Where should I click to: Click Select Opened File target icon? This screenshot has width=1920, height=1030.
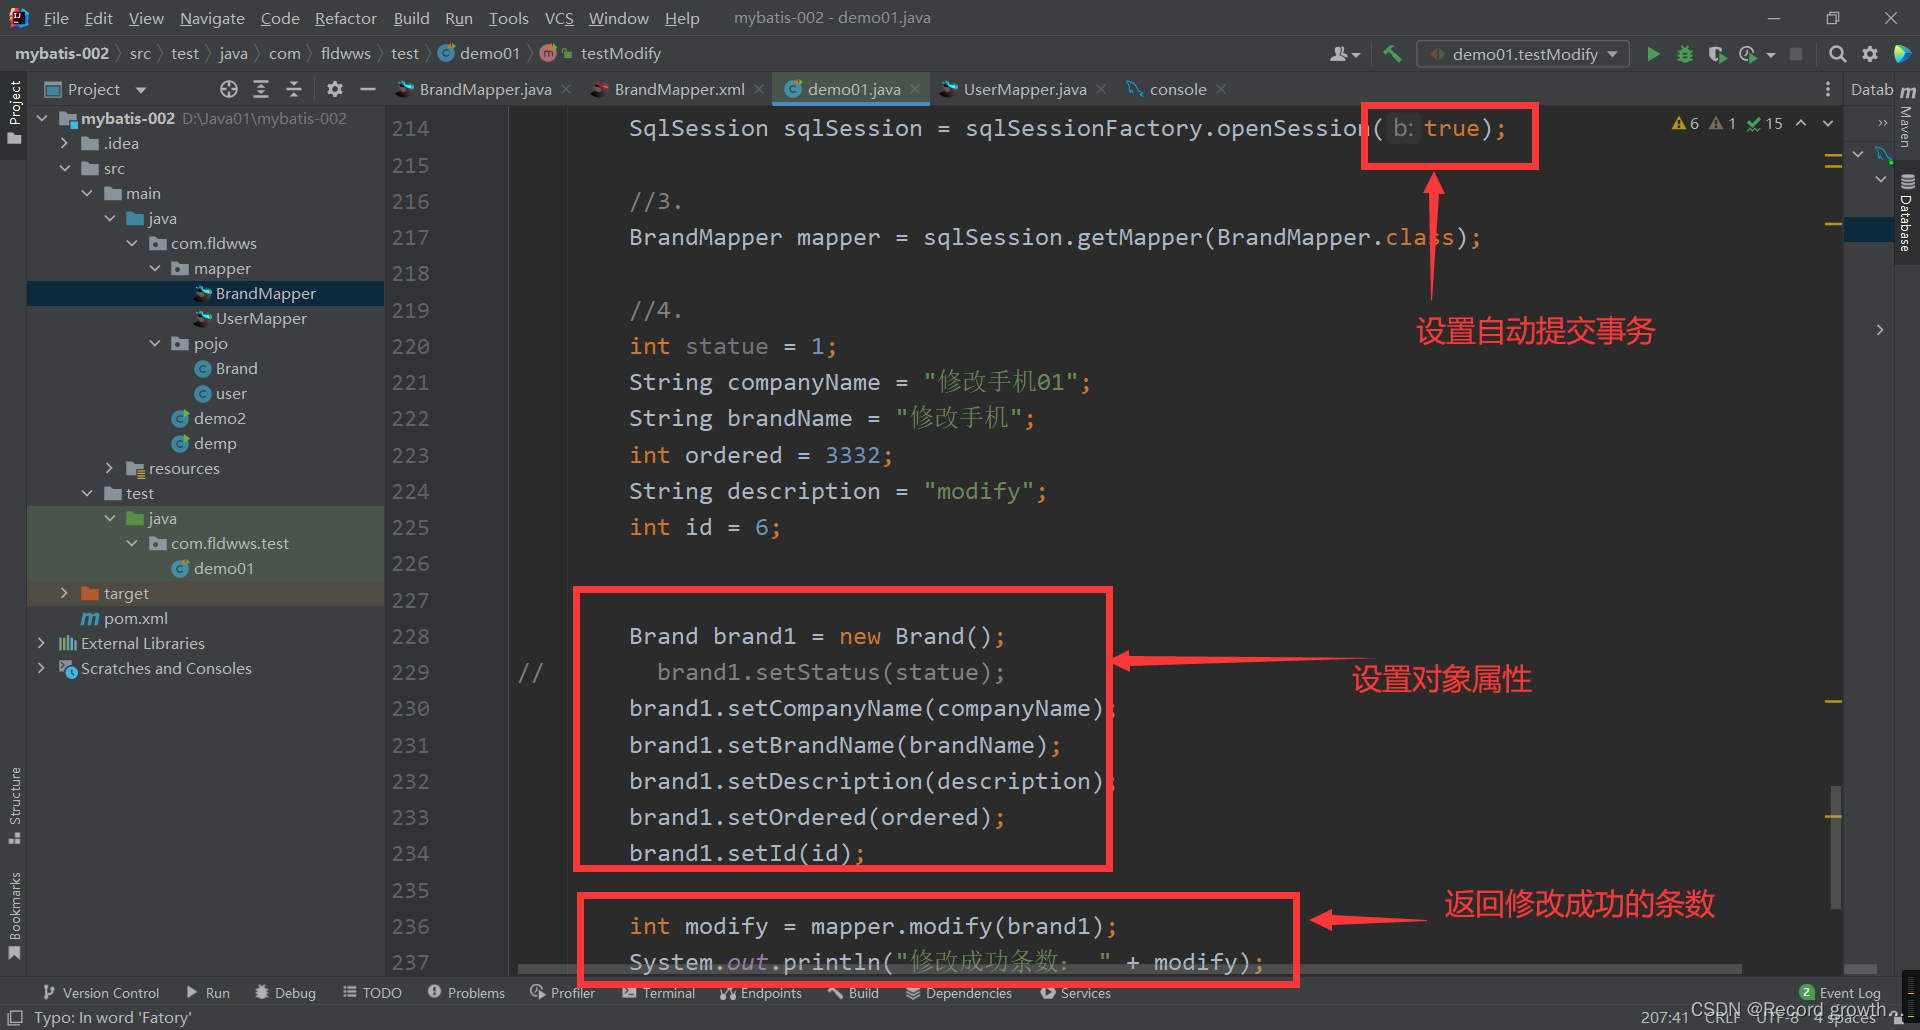pos(229,89)
